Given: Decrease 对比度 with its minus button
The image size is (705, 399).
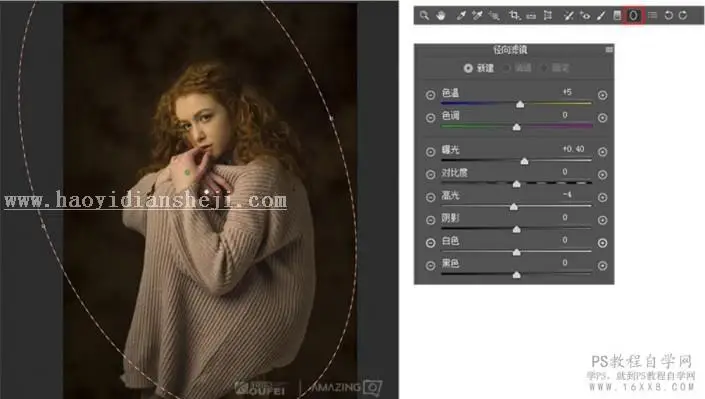Looking at the screenshot, I should coord(430,175).
